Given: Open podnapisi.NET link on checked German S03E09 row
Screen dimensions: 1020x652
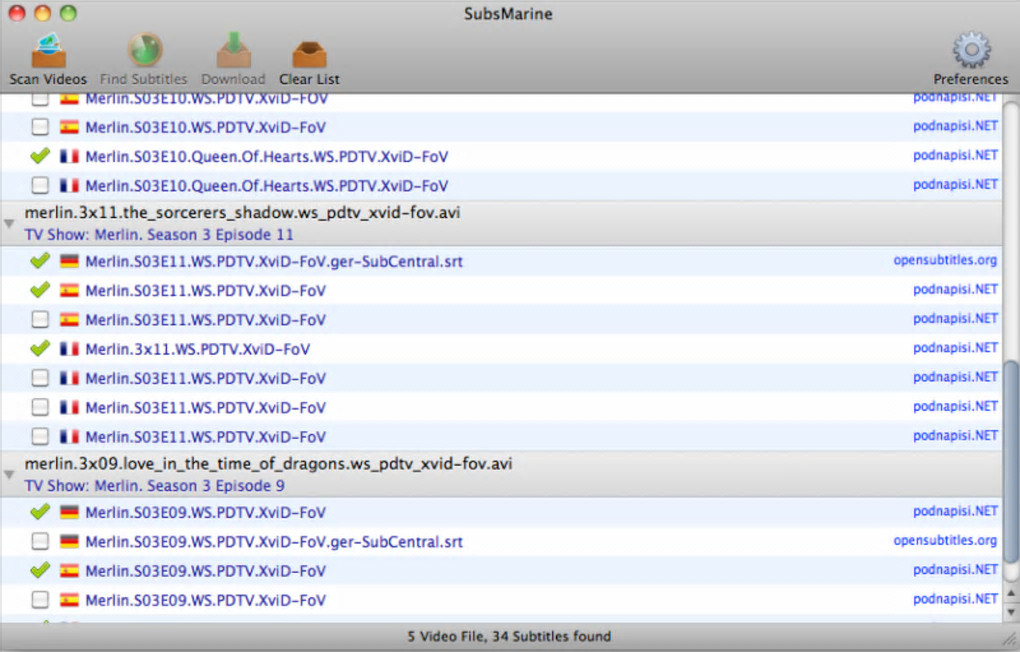Looking at the screenshot, I should point(955,511).
